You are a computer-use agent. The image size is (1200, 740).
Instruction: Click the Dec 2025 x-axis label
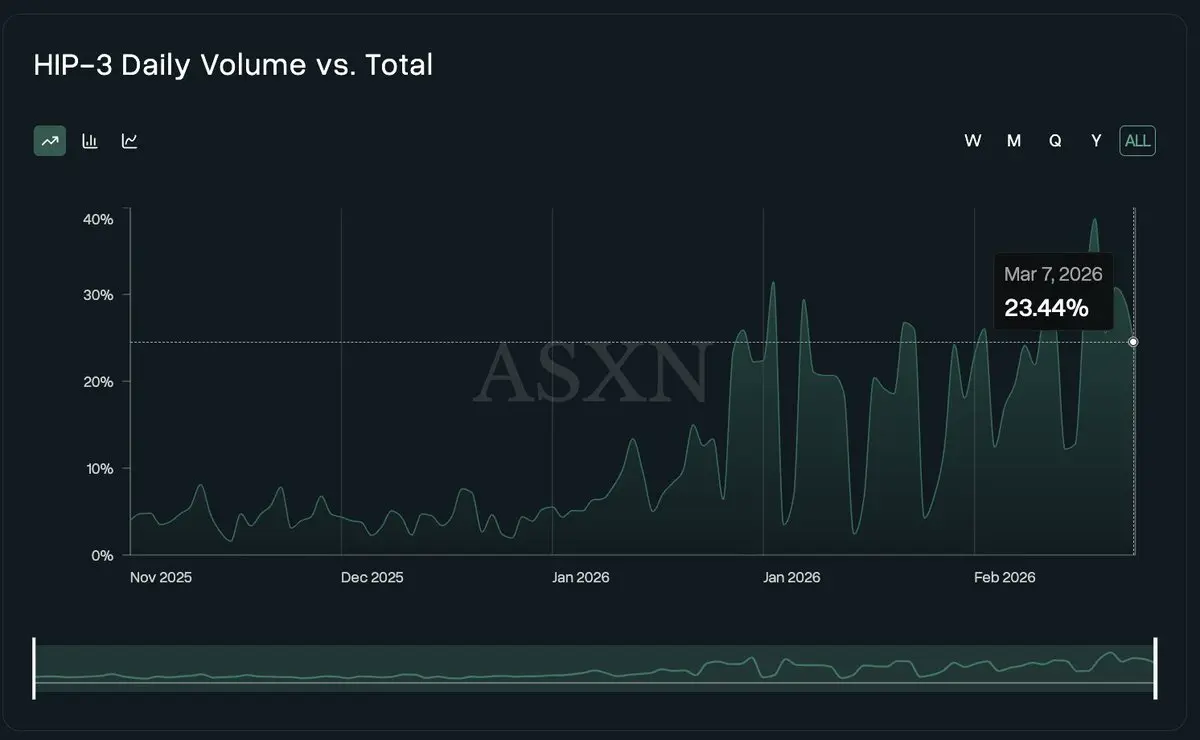pos(372,578)
